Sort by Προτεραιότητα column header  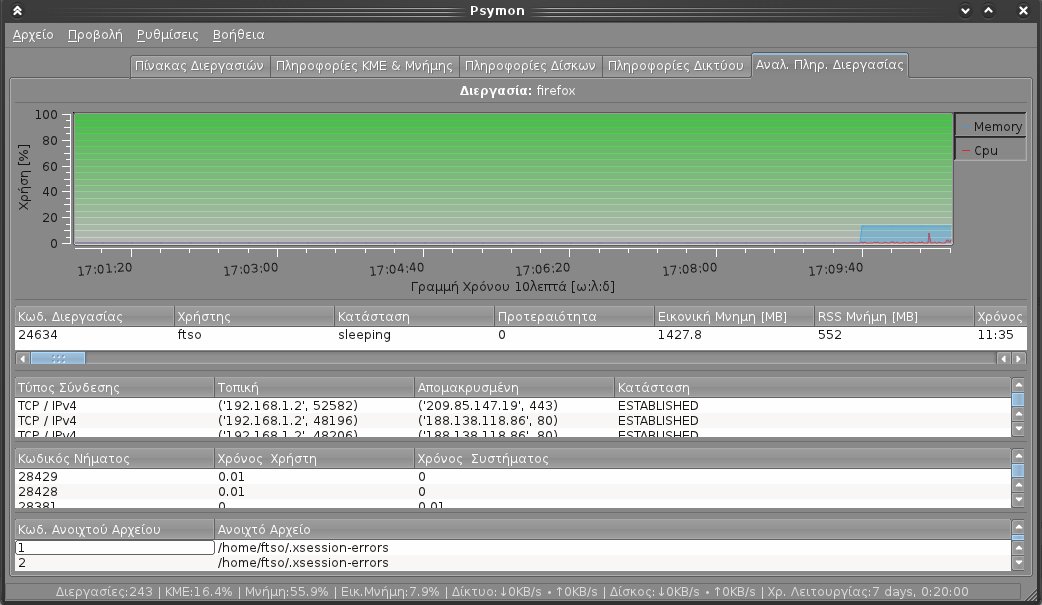(574, 316)
